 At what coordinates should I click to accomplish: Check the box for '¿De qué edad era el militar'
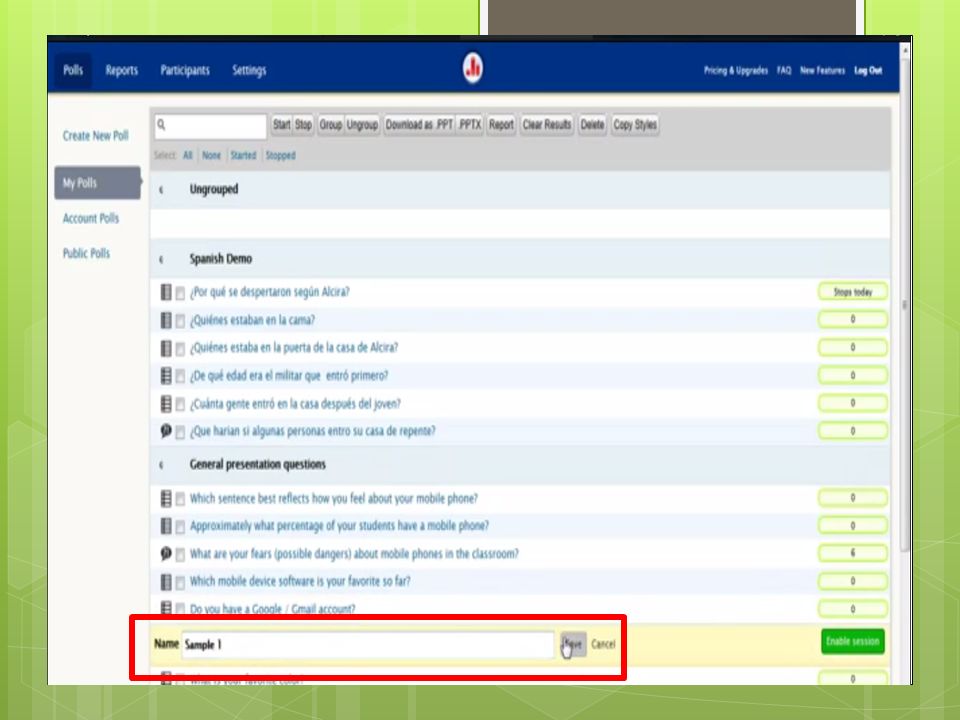180,377
